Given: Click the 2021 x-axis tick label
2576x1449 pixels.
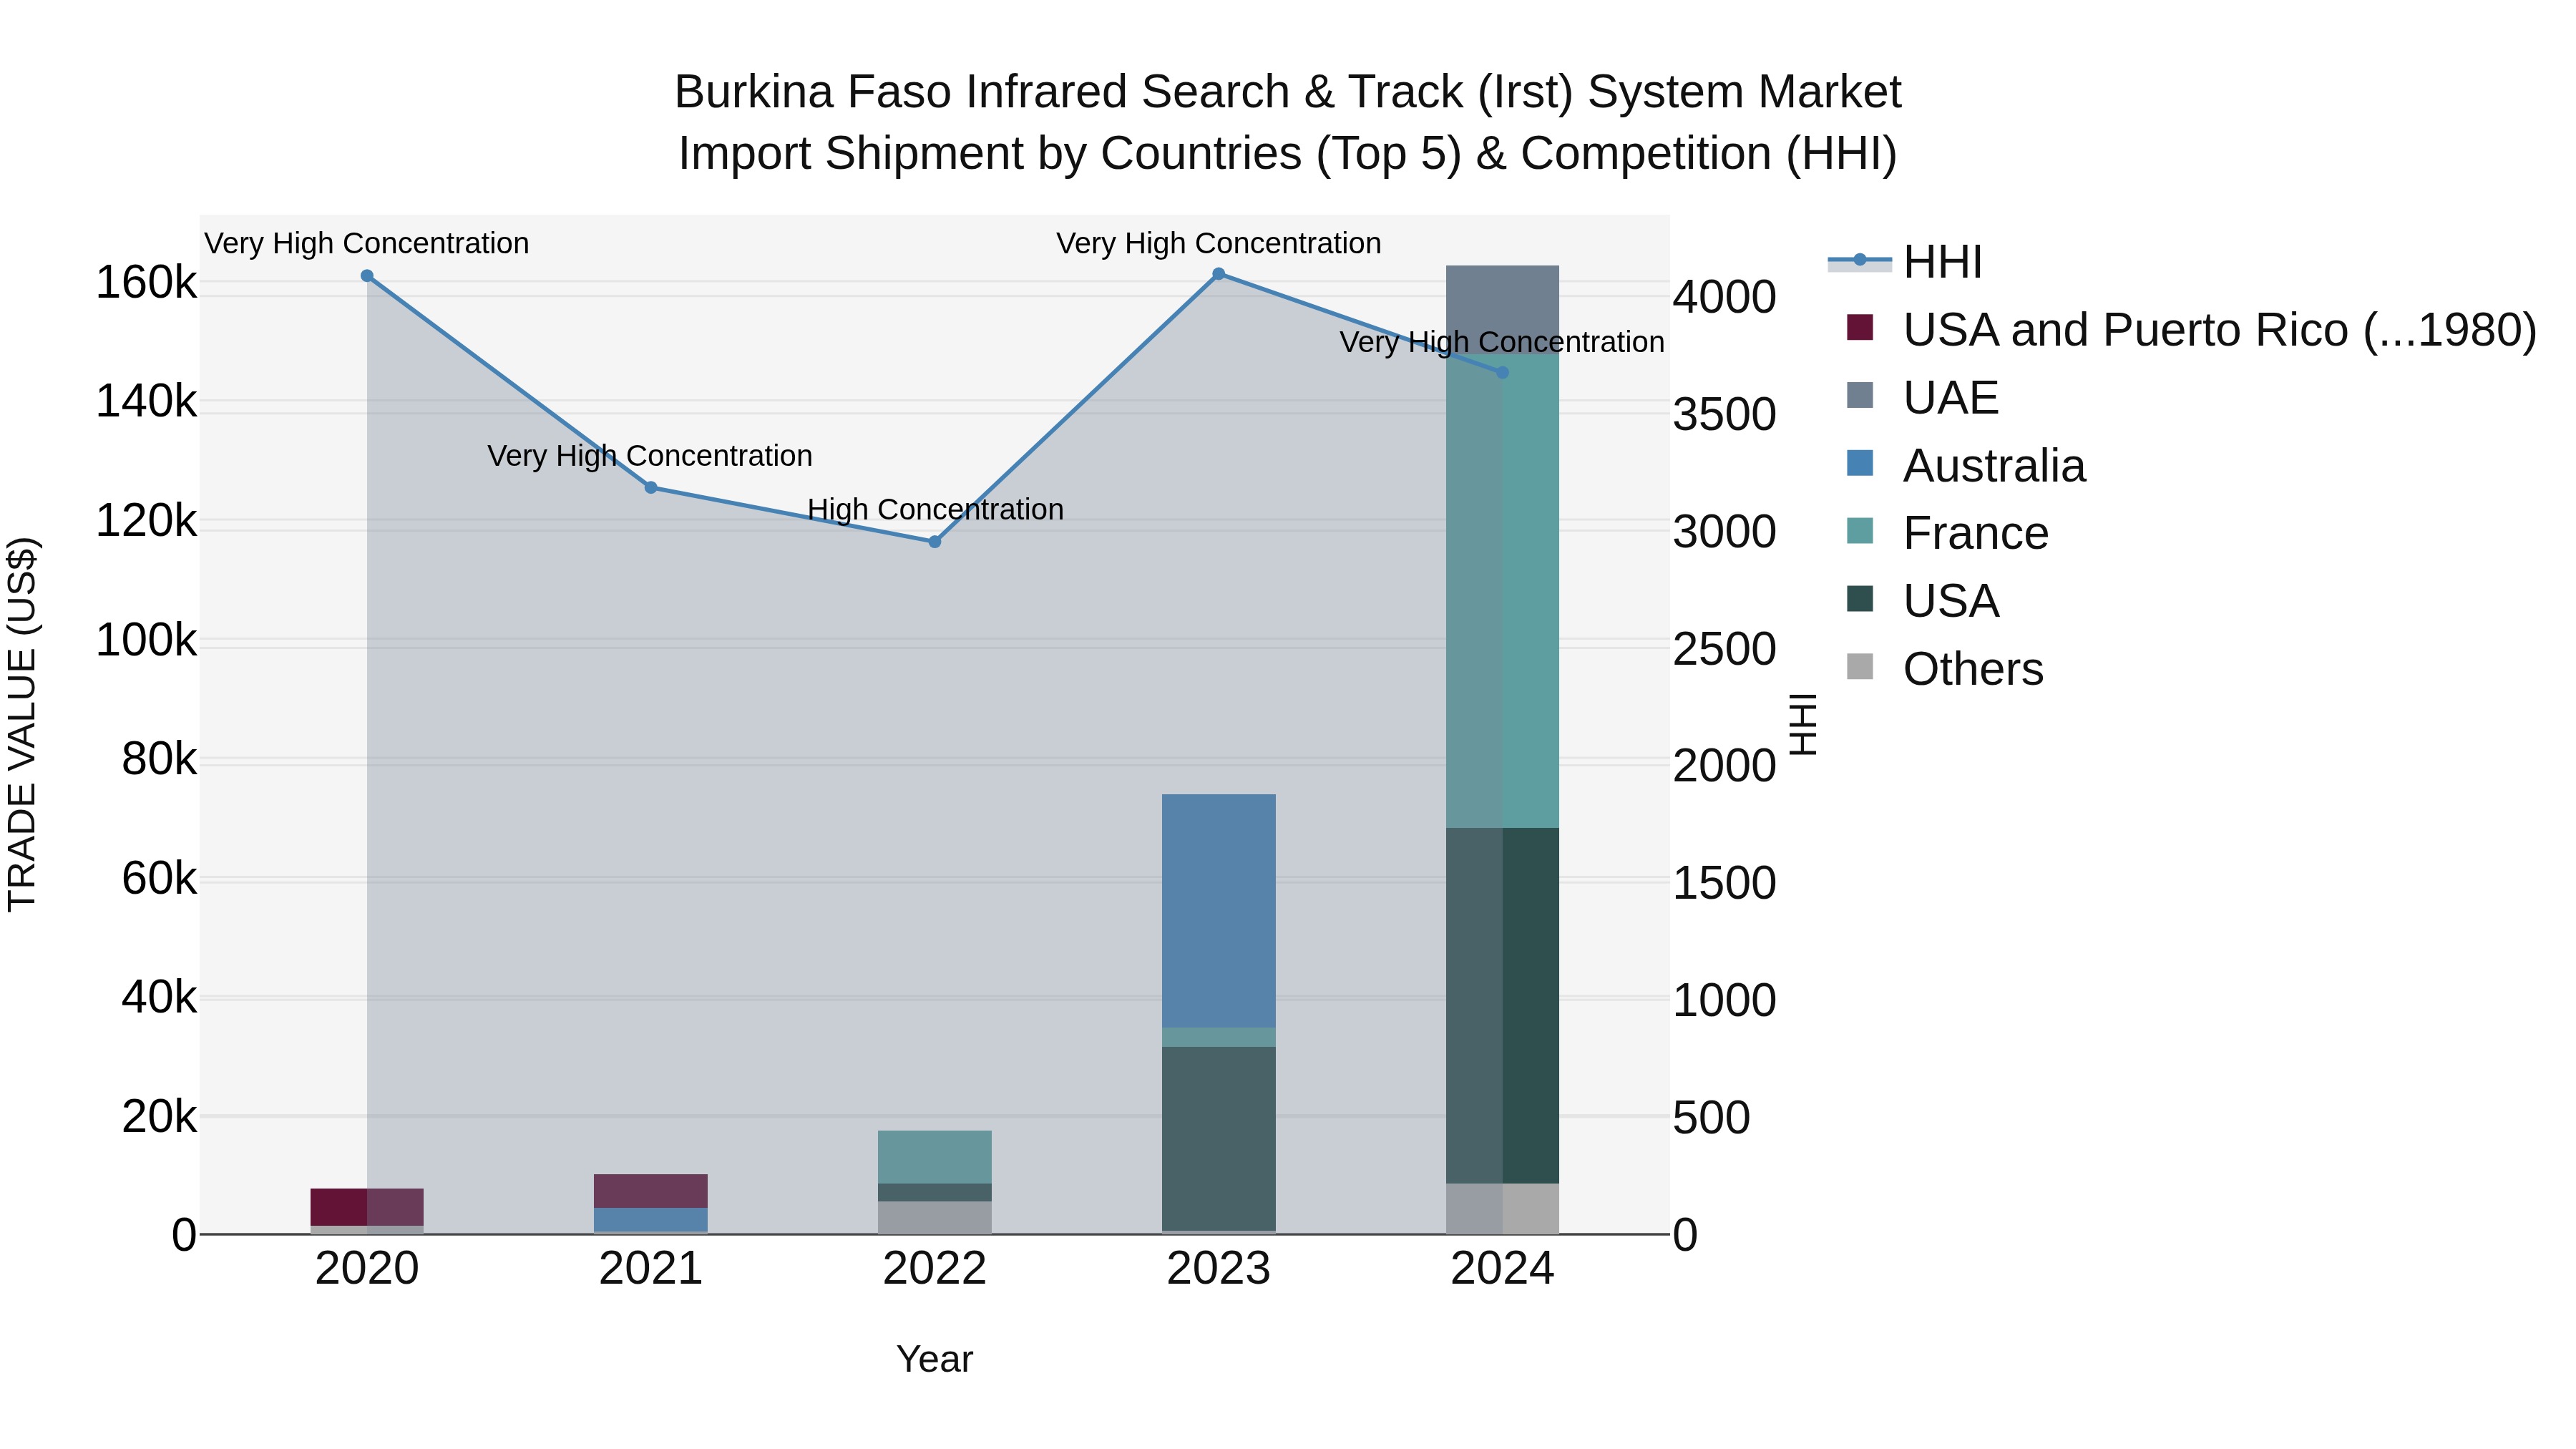Looking at the screenshot, I should point(651,1269).
